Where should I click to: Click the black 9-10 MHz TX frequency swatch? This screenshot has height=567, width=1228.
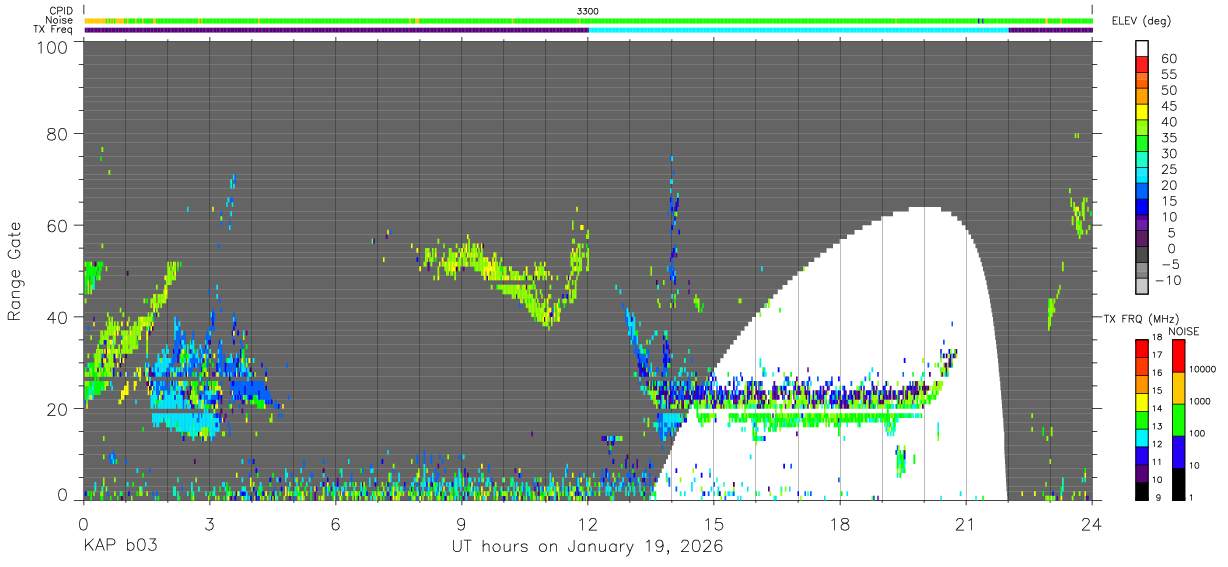[1142, 491]
